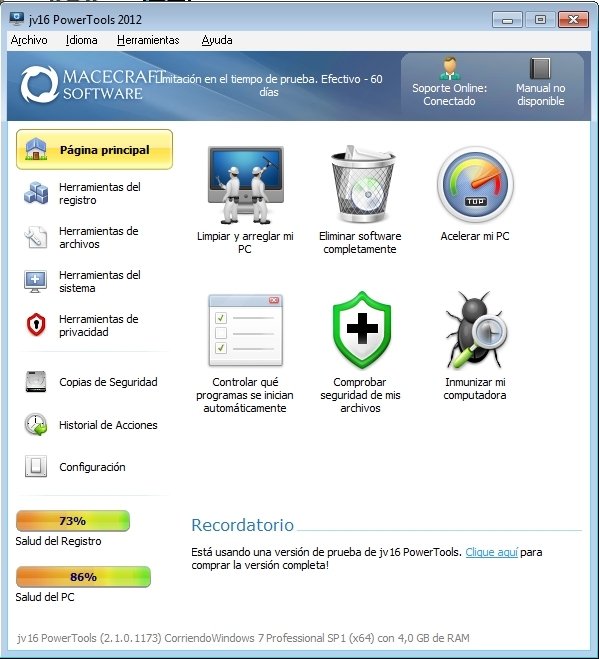The width and height of the screenshot is (599, 659).
Task: Click the checklist startup programs icon
Action: [246, 330]
